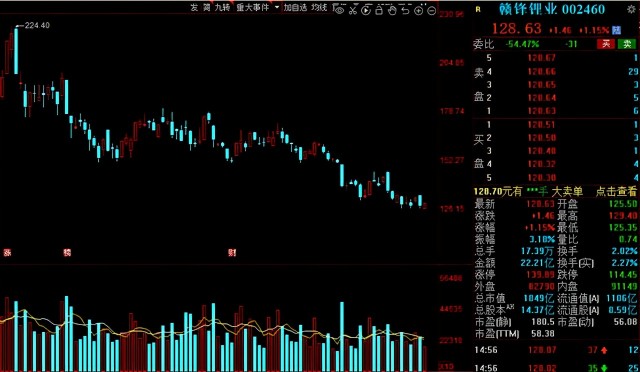
Task: Click the 总手 value 17.39万
Action: coord(538,251)
